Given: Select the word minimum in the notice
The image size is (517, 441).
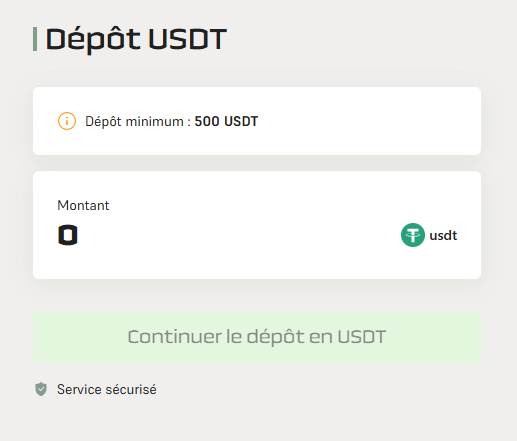Looking at the screenshot, I should [155, 121].
